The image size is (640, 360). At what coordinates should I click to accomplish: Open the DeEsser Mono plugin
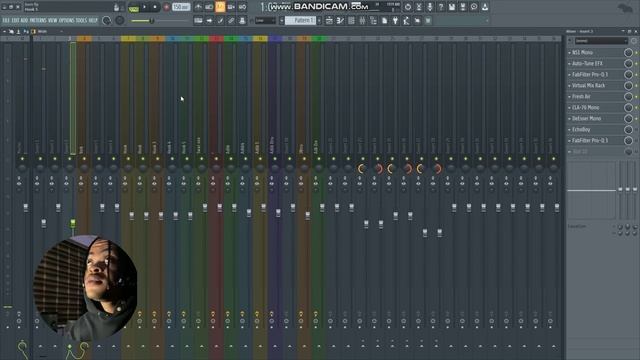(x=587, y=119)
